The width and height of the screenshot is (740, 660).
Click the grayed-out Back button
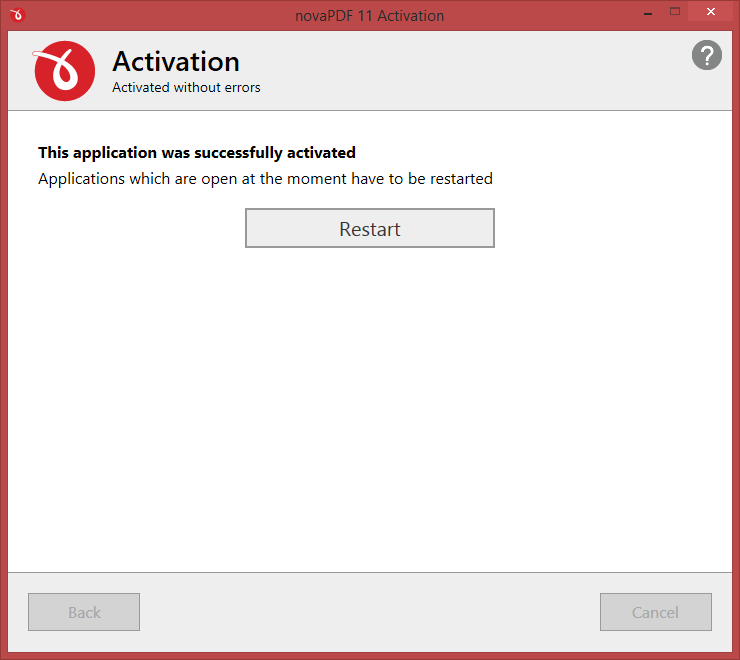[84, 612]
